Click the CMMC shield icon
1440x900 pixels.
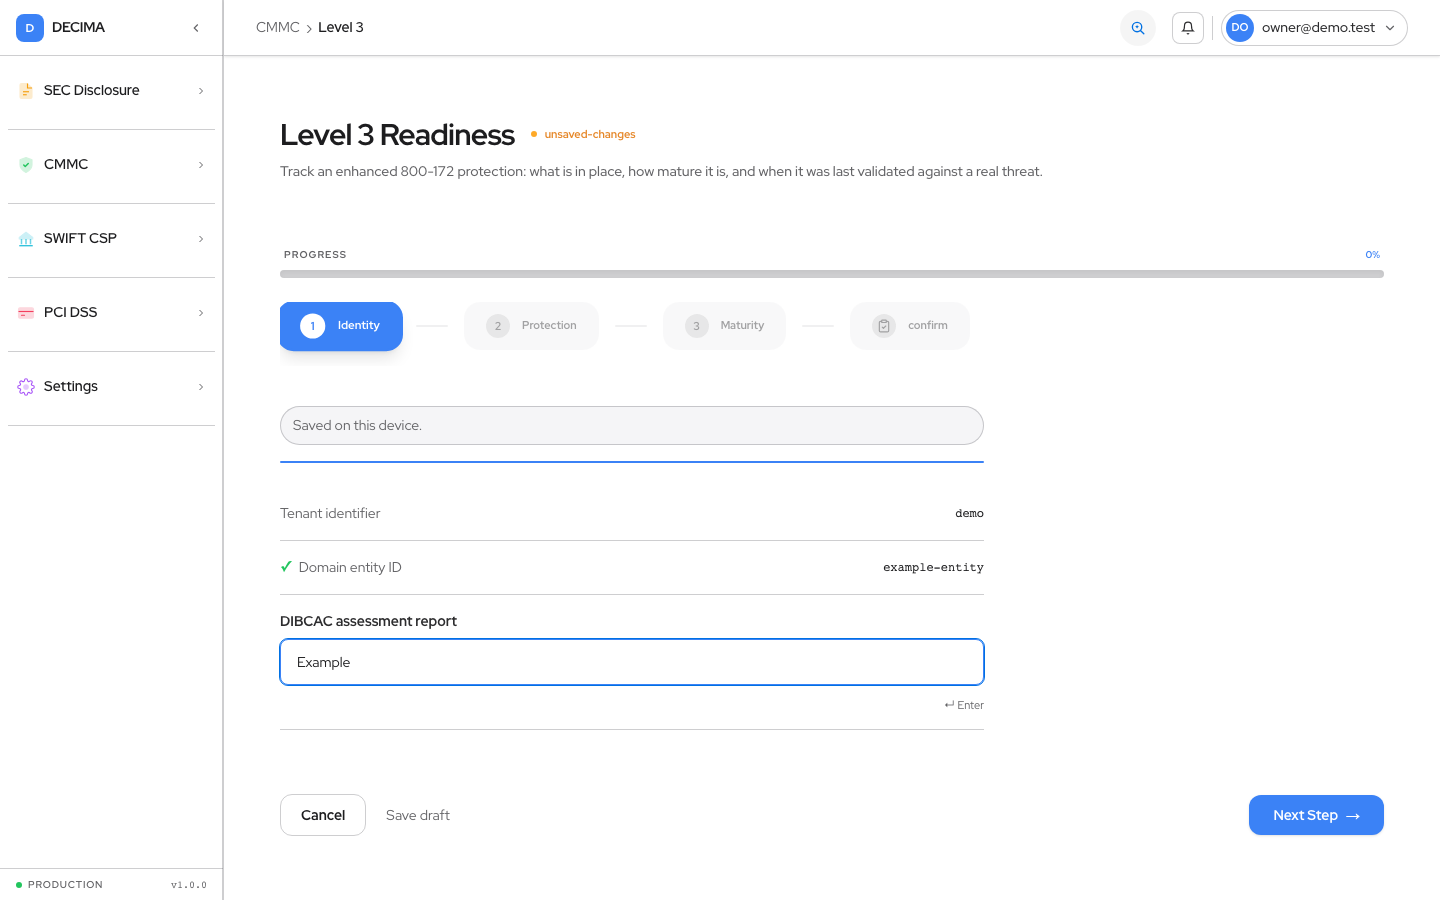coord(26,165)
